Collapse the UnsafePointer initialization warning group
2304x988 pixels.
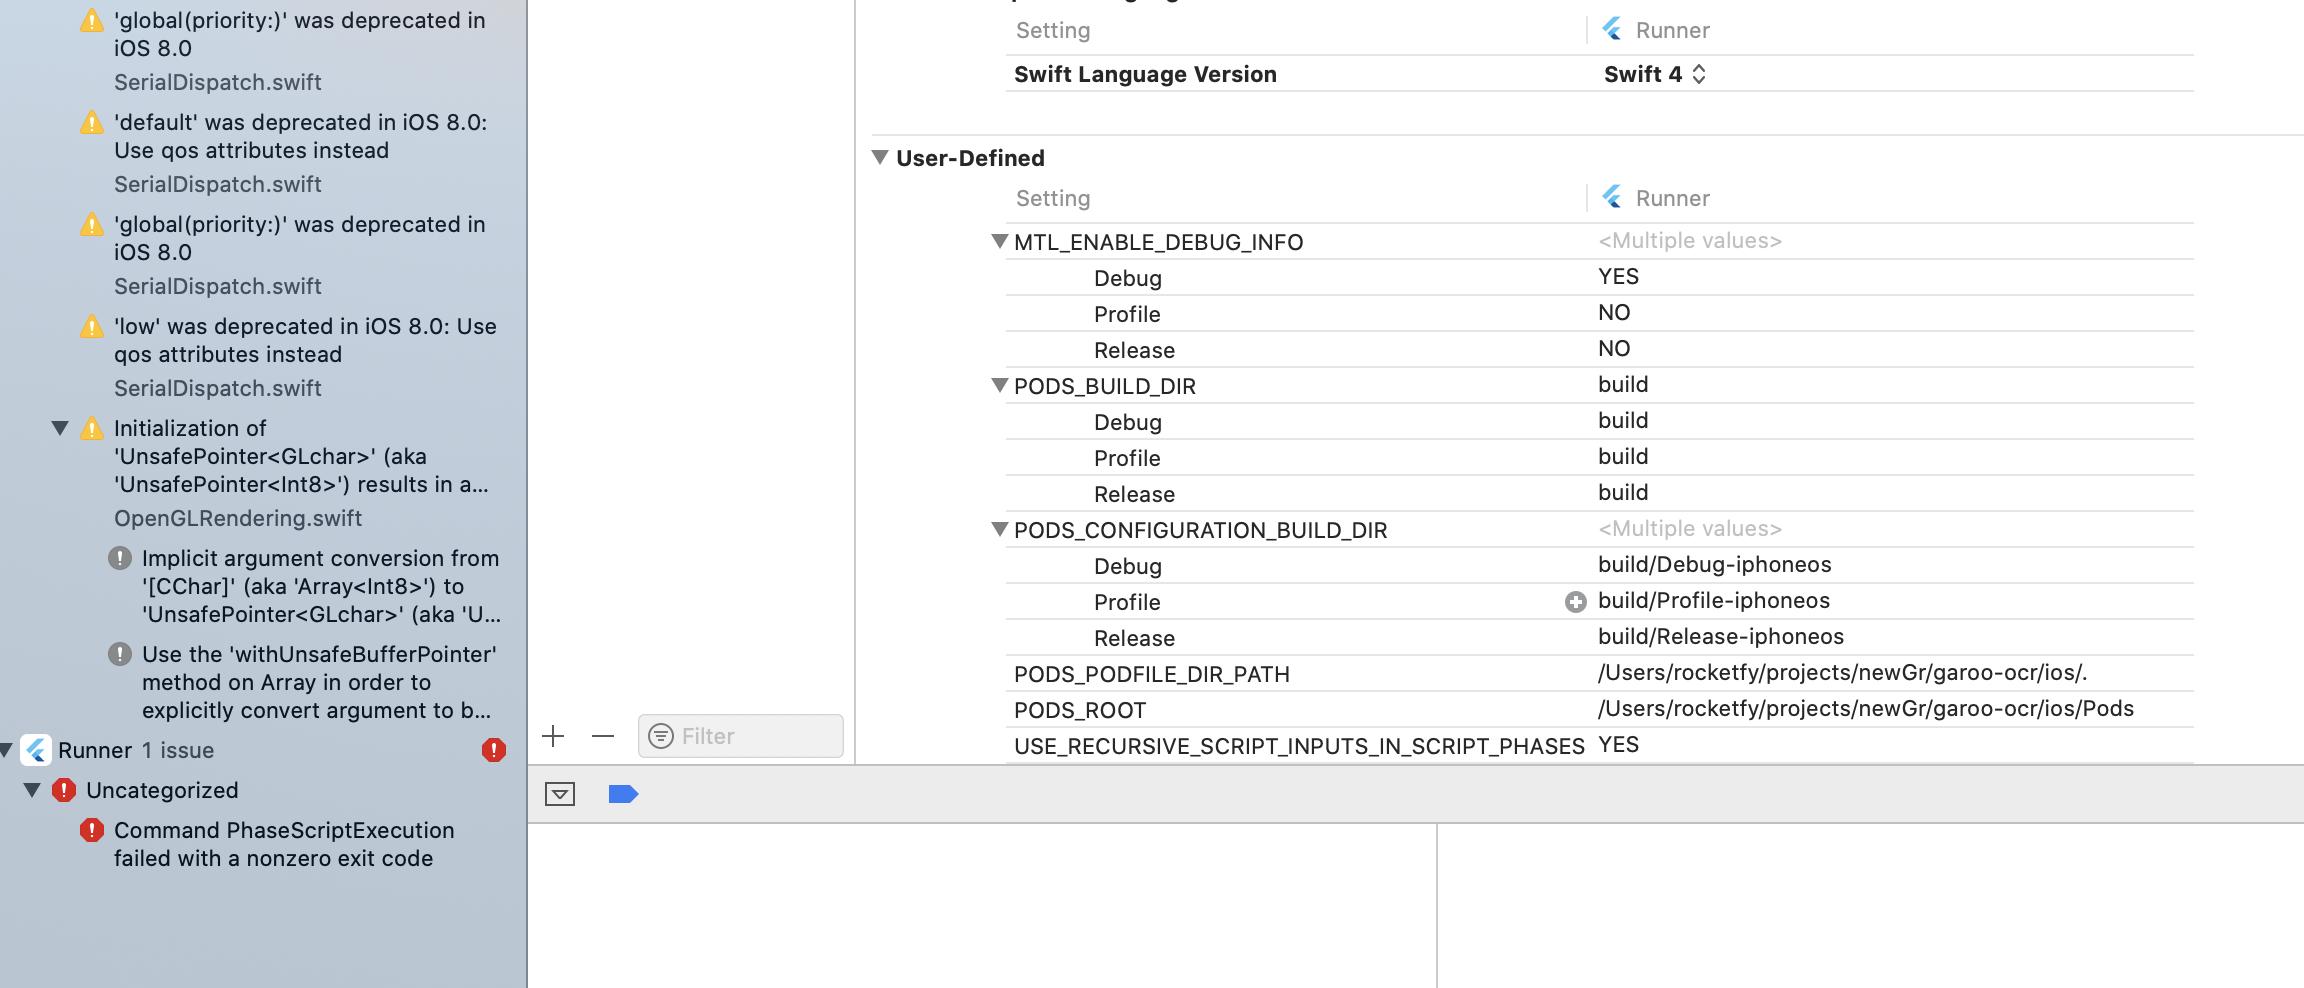pyautogui.click(x=60, y=427)
